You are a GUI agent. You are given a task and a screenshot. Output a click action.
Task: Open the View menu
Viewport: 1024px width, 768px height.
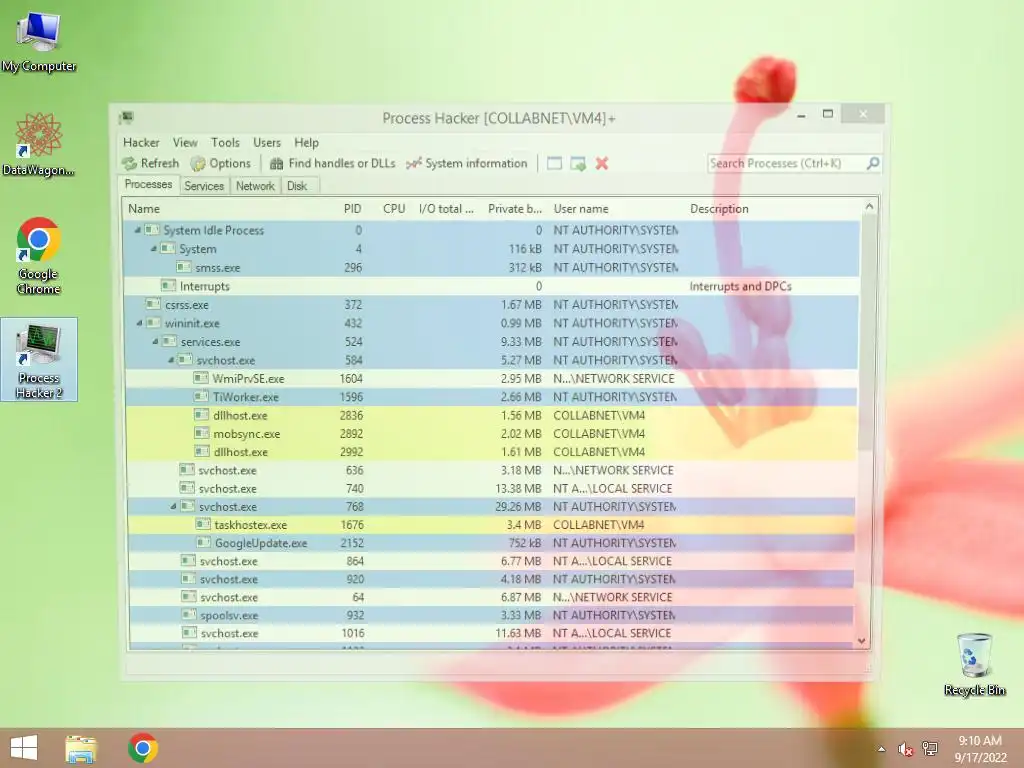pyautogui.click(x=185, y=142)
